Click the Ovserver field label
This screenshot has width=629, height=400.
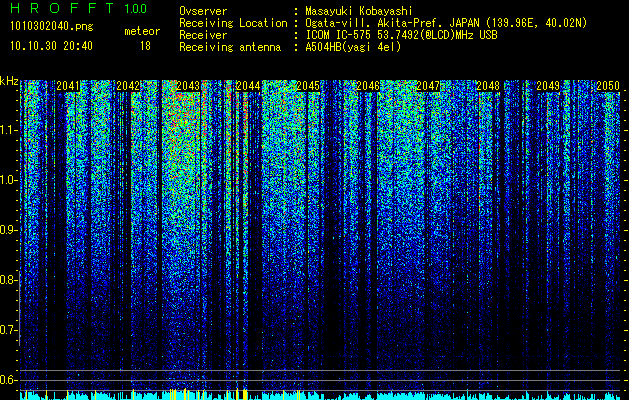click(203, 11)
